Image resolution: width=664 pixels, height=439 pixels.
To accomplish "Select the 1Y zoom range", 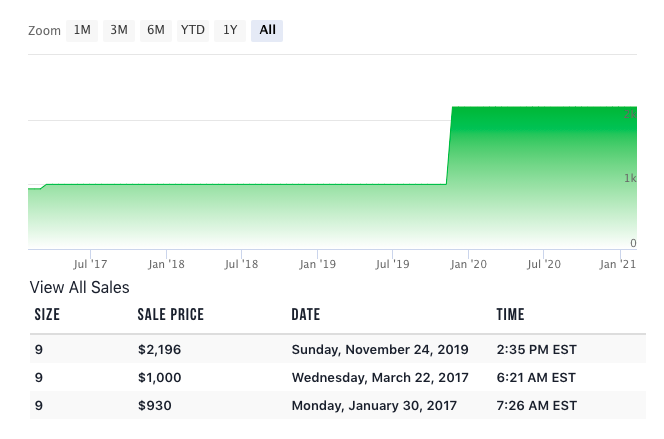I will pyautogui.click(x=230, y=30).
